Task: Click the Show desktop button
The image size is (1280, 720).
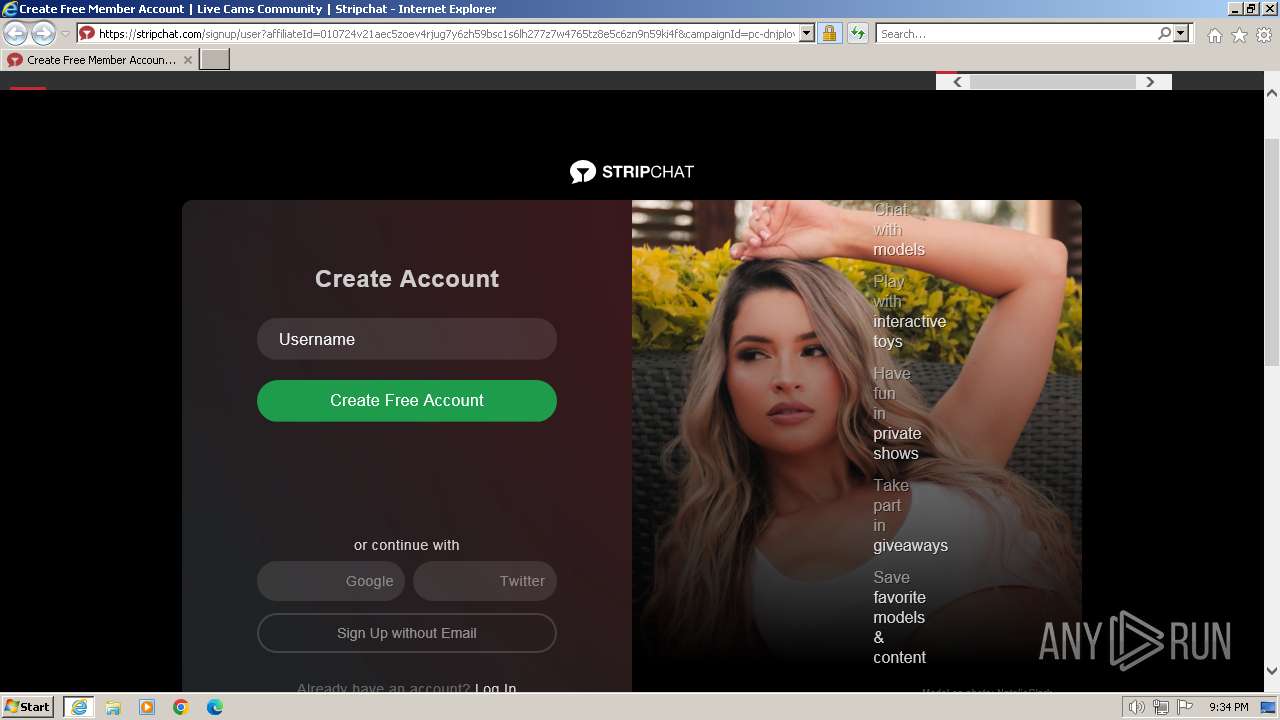Action: coord(1269,707)
